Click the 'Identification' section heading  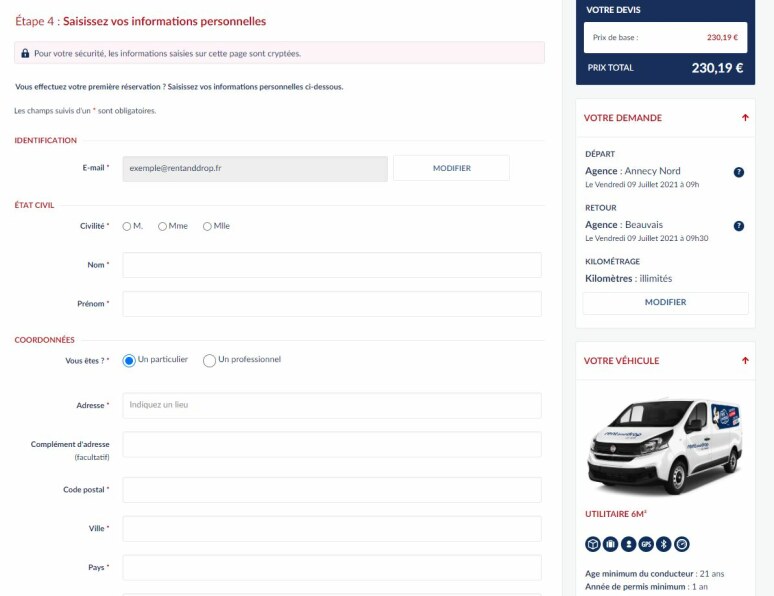[45, 140]
